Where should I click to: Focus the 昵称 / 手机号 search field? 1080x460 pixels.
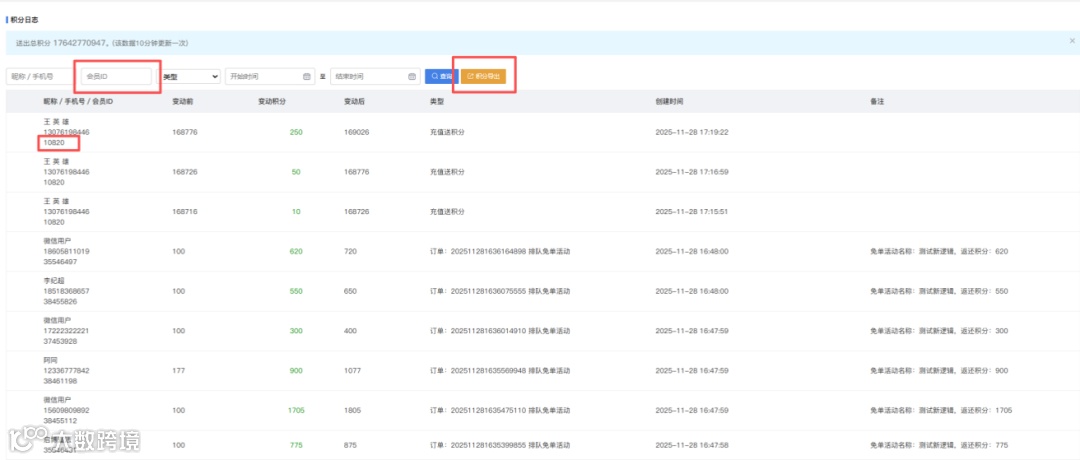pyautogui.click(x=39, y=76)
